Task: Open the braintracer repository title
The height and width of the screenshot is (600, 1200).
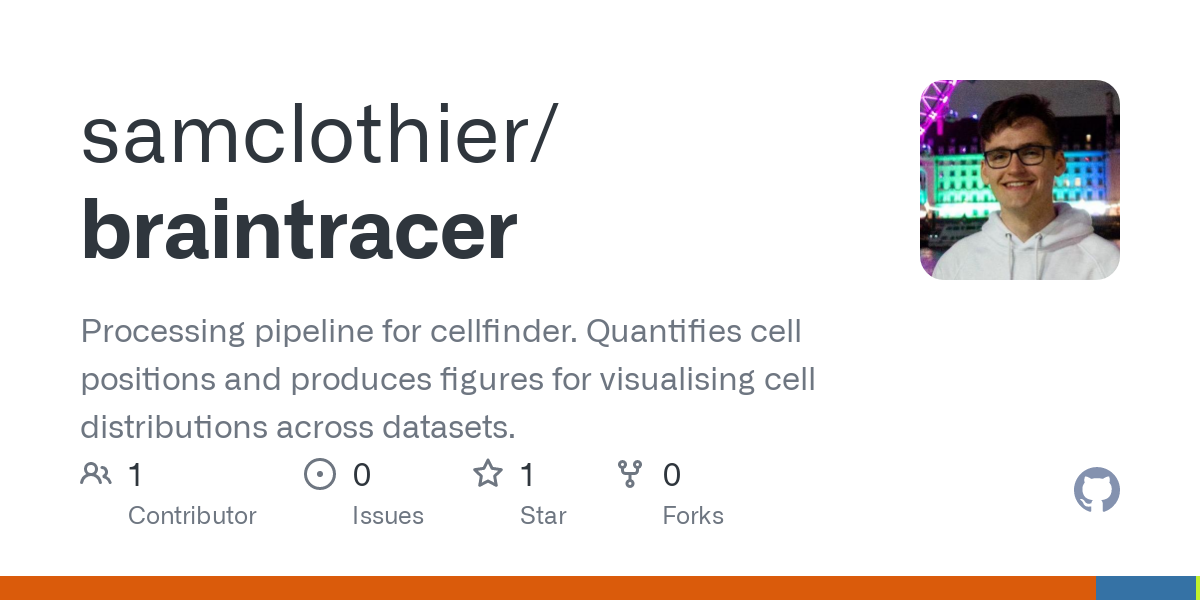Action: click(x=299, y=230)
